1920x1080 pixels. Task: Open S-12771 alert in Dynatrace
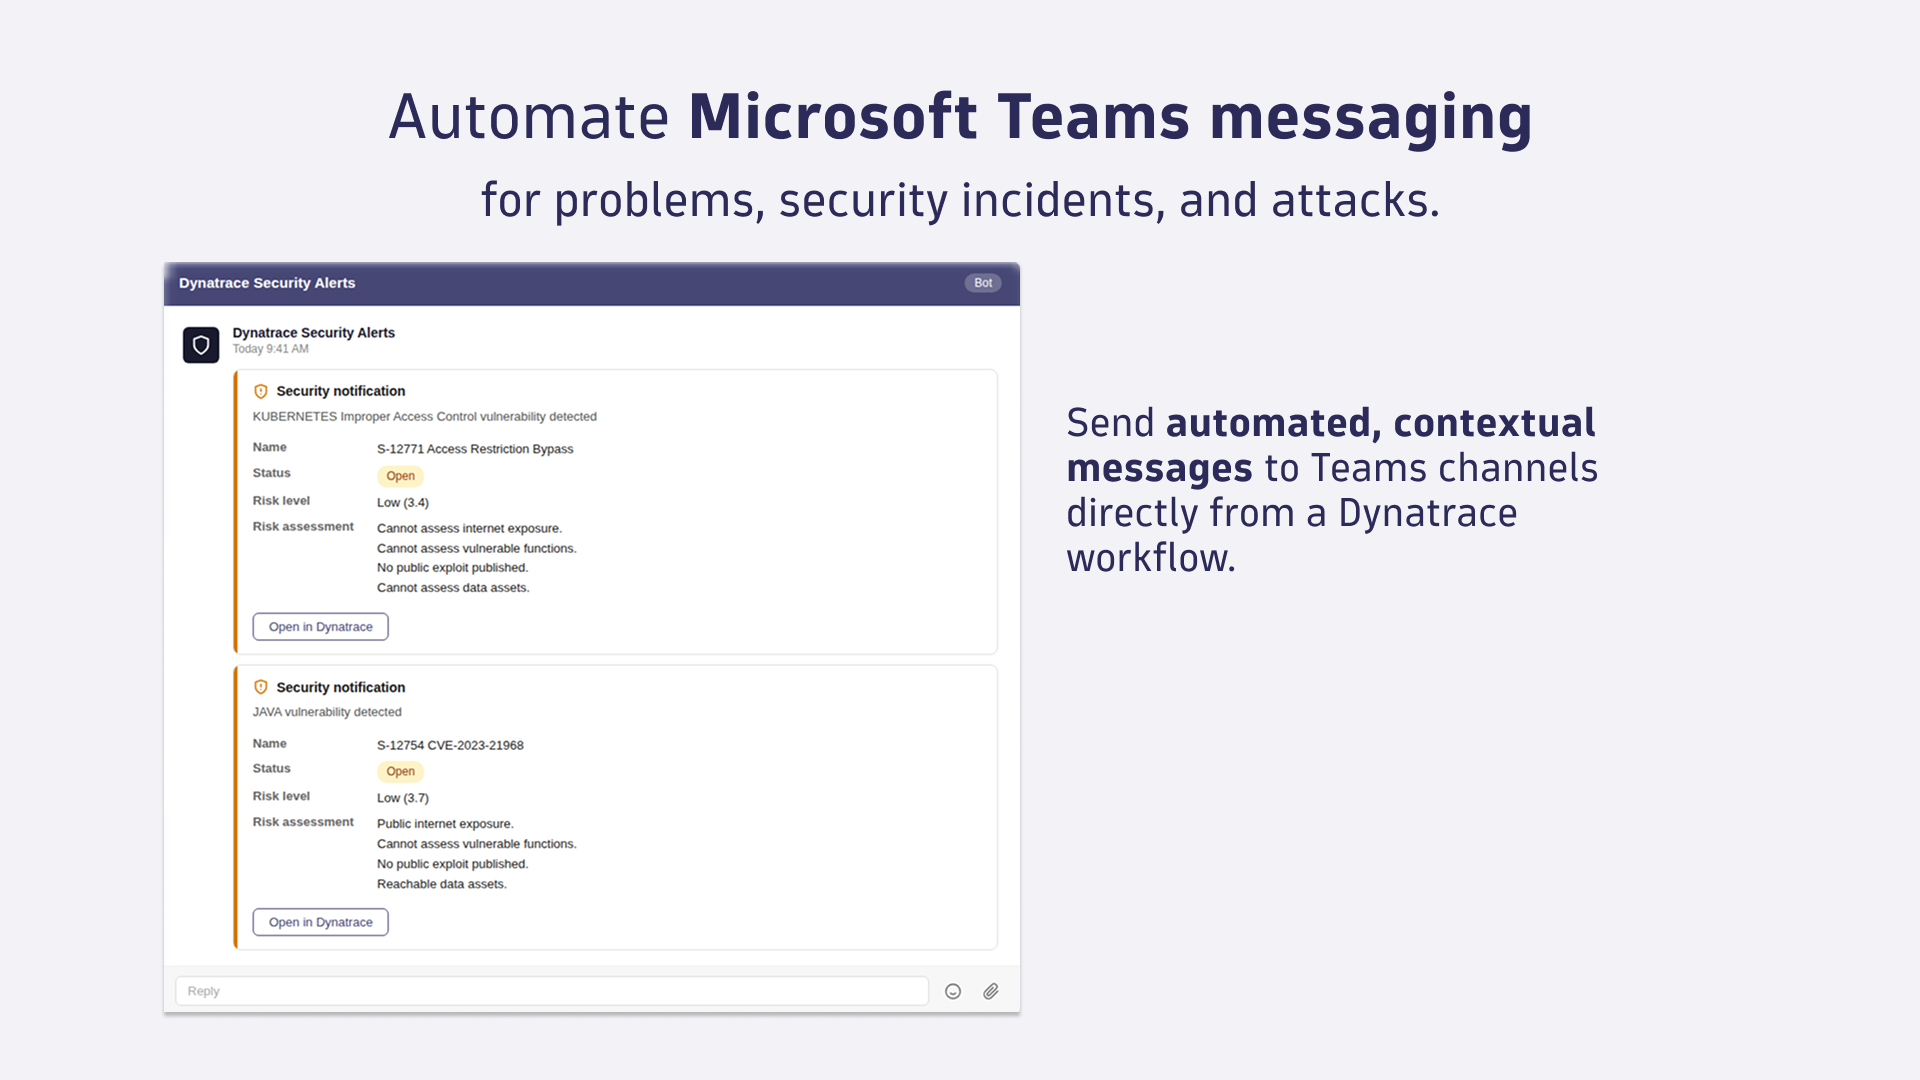point(320,627)
